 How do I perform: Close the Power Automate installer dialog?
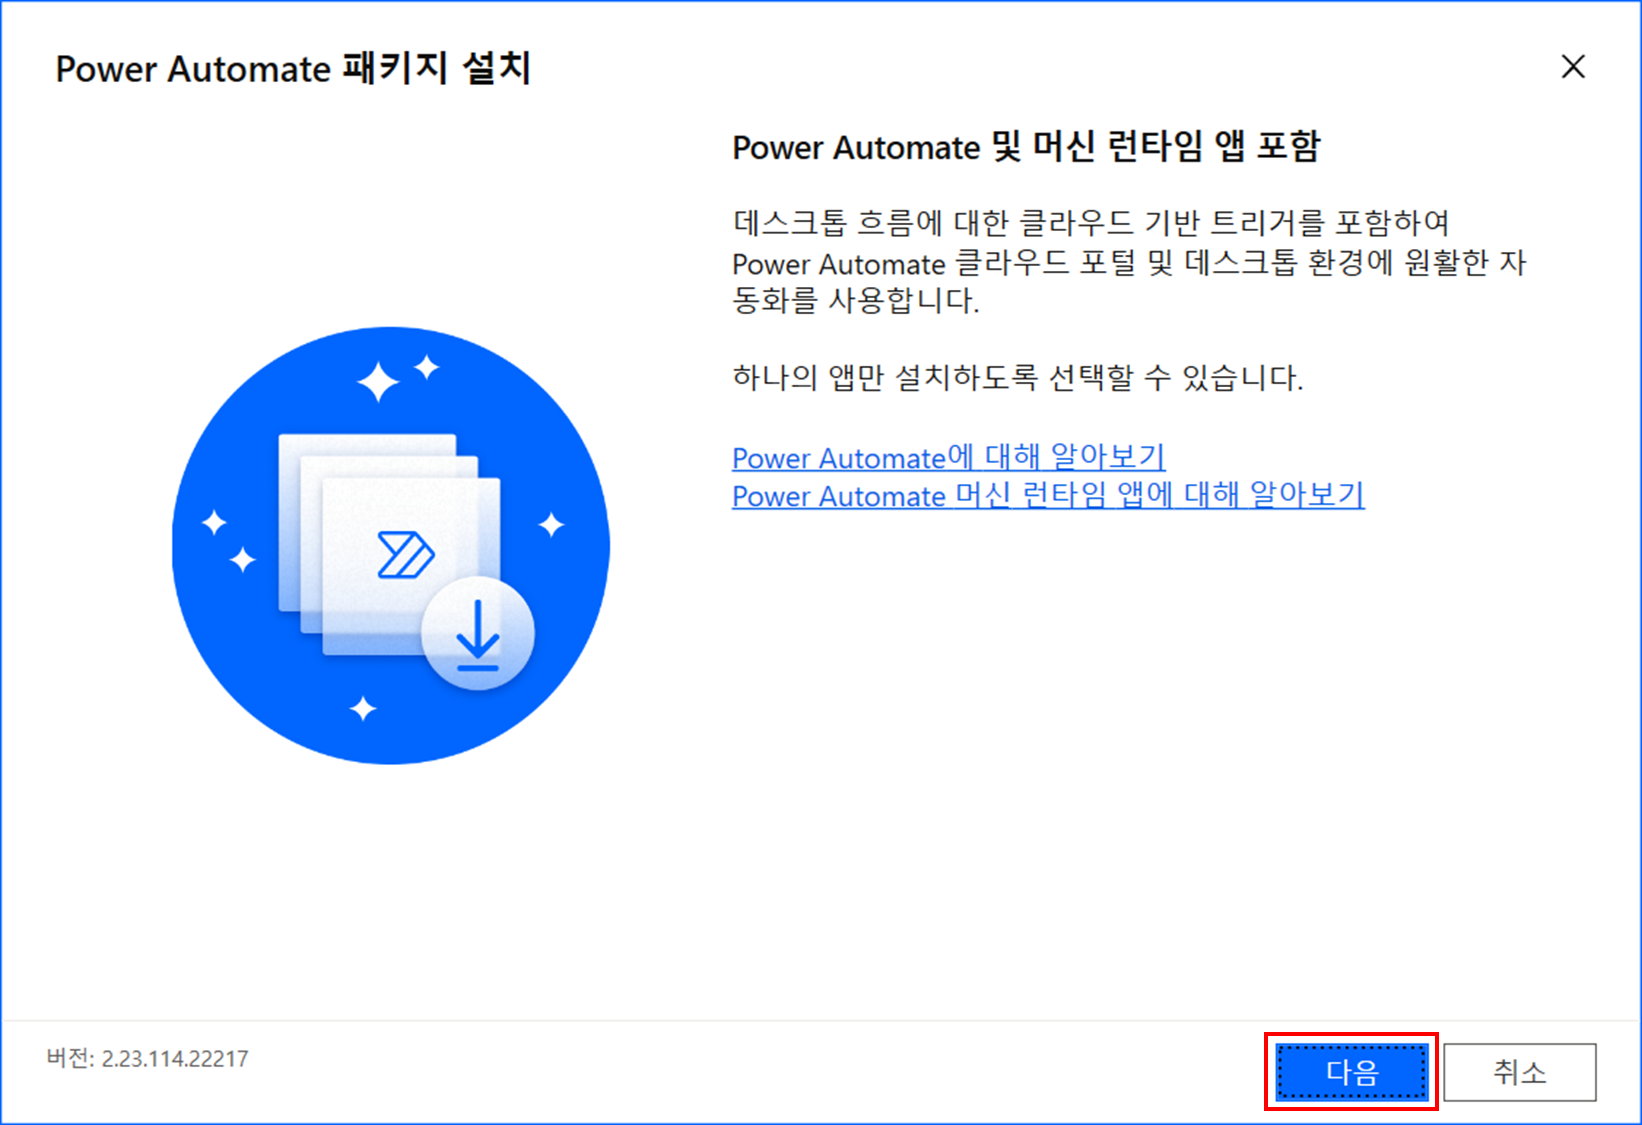point(1573,67)
